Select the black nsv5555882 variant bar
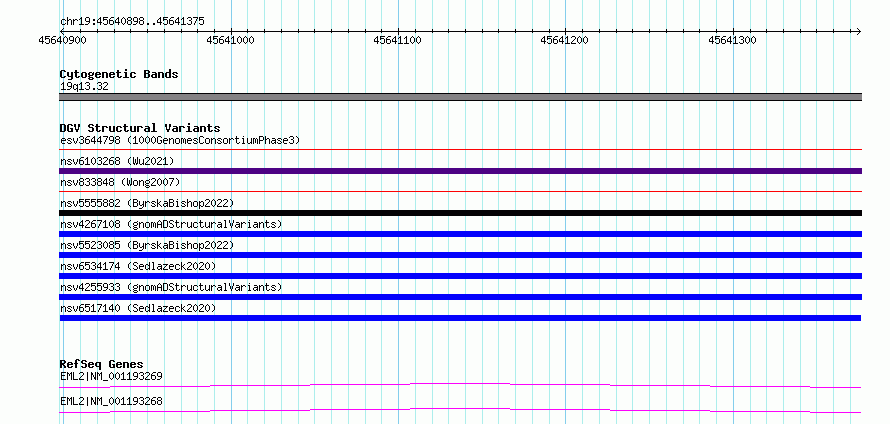This screenshot has height=424, width=890. pyautogui.click(x=460, y=213)
